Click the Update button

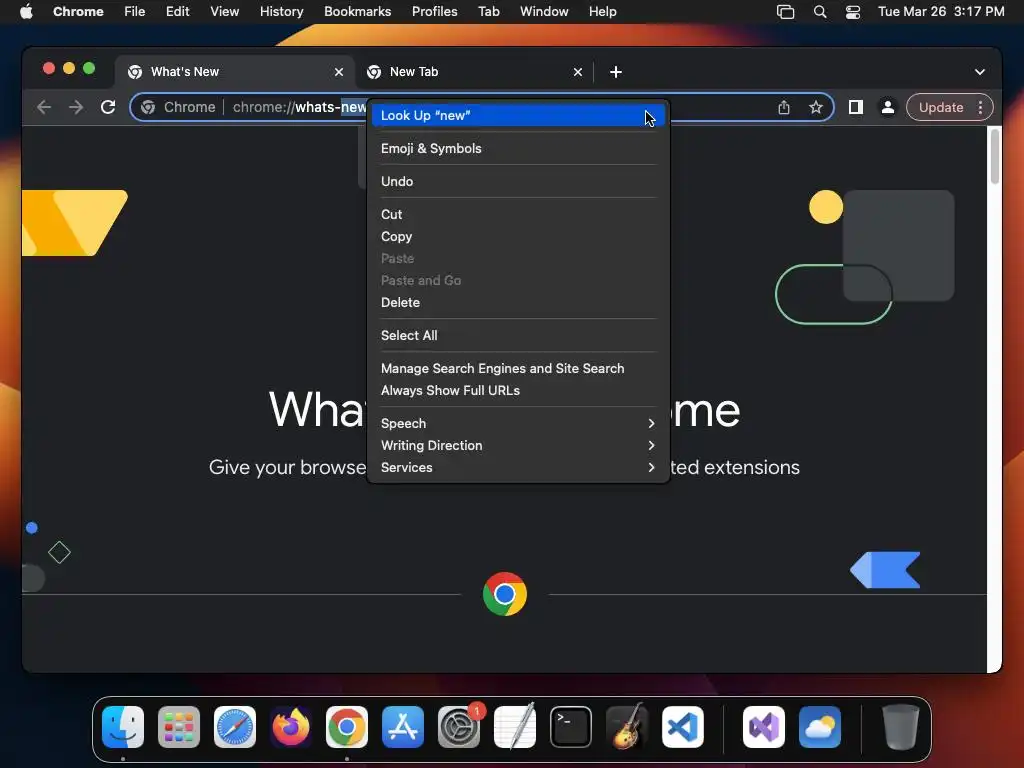tap(941, 107)
